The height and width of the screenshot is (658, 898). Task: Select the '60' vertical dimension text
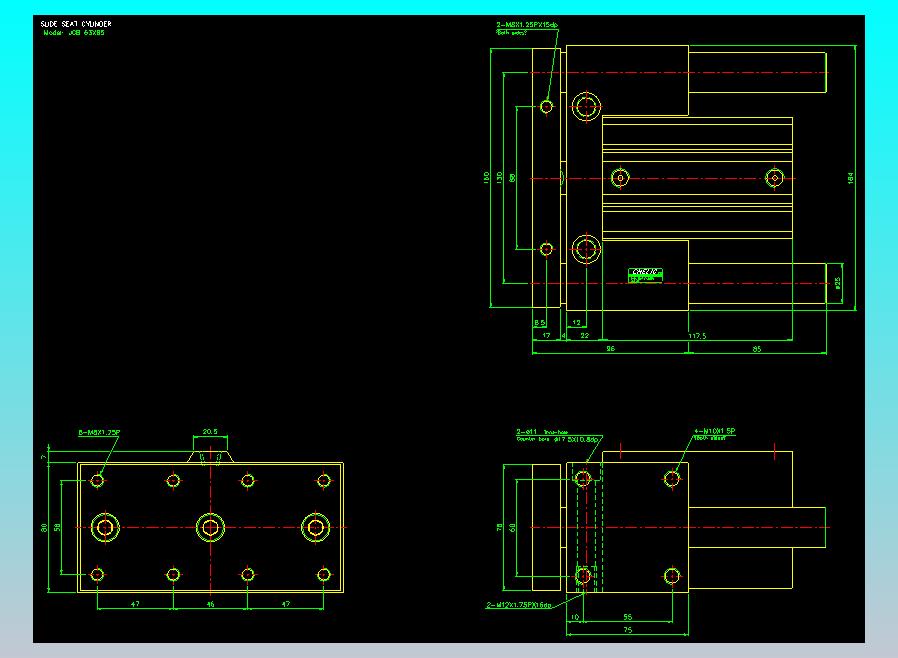click(513, 527)
